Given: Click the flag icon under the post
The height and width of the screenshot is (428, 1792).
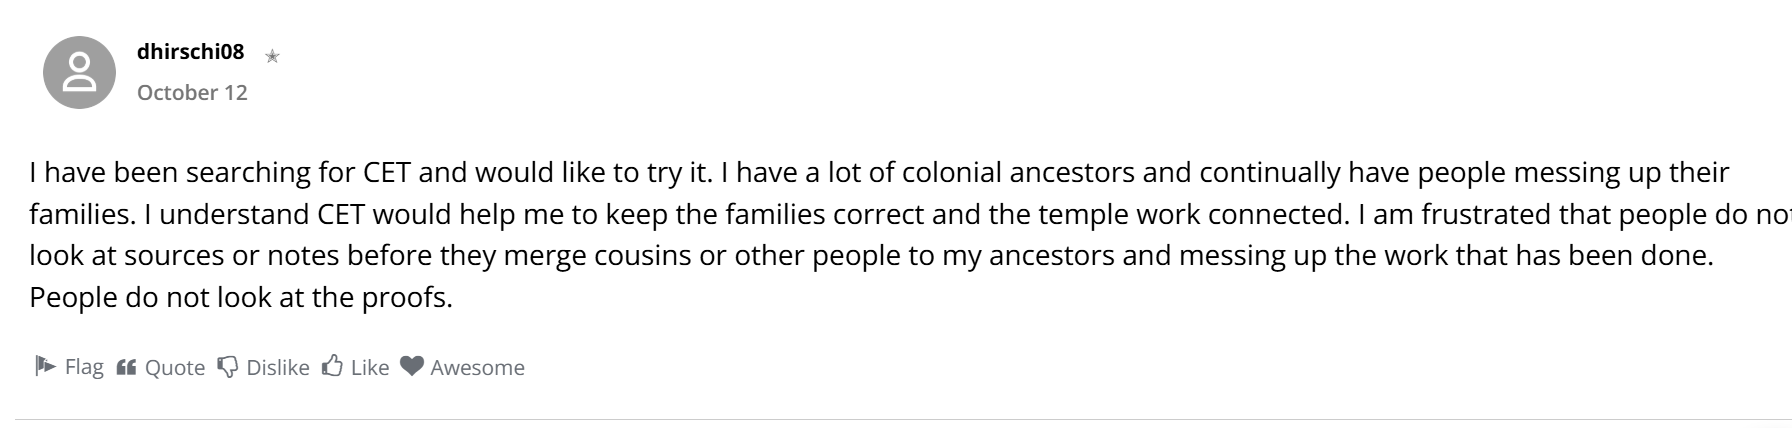Looking at the screenshot, I should (45, 366).
